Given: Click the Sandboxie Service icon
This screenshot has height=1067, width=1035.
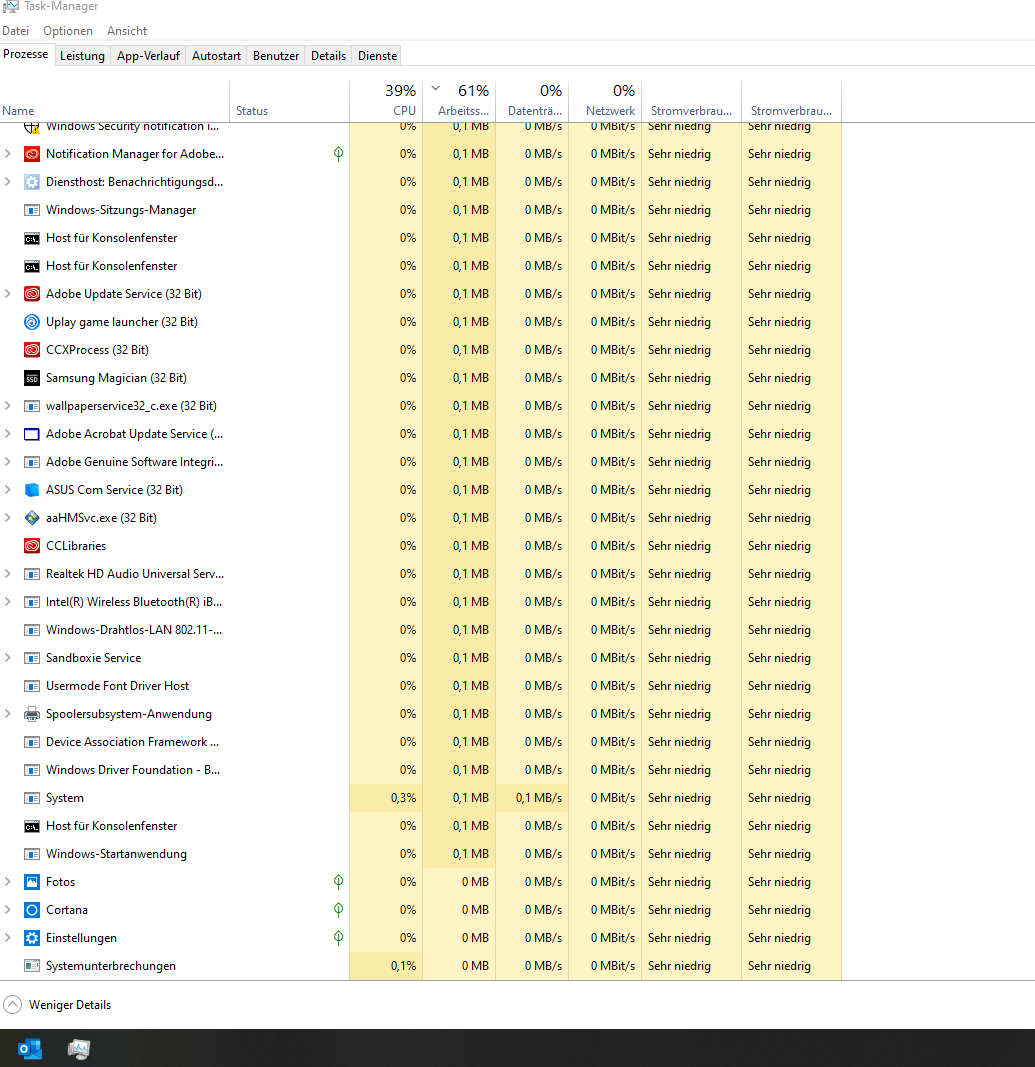Looking at the screenshot, I should pyautogui.click(x=31, y=658).
